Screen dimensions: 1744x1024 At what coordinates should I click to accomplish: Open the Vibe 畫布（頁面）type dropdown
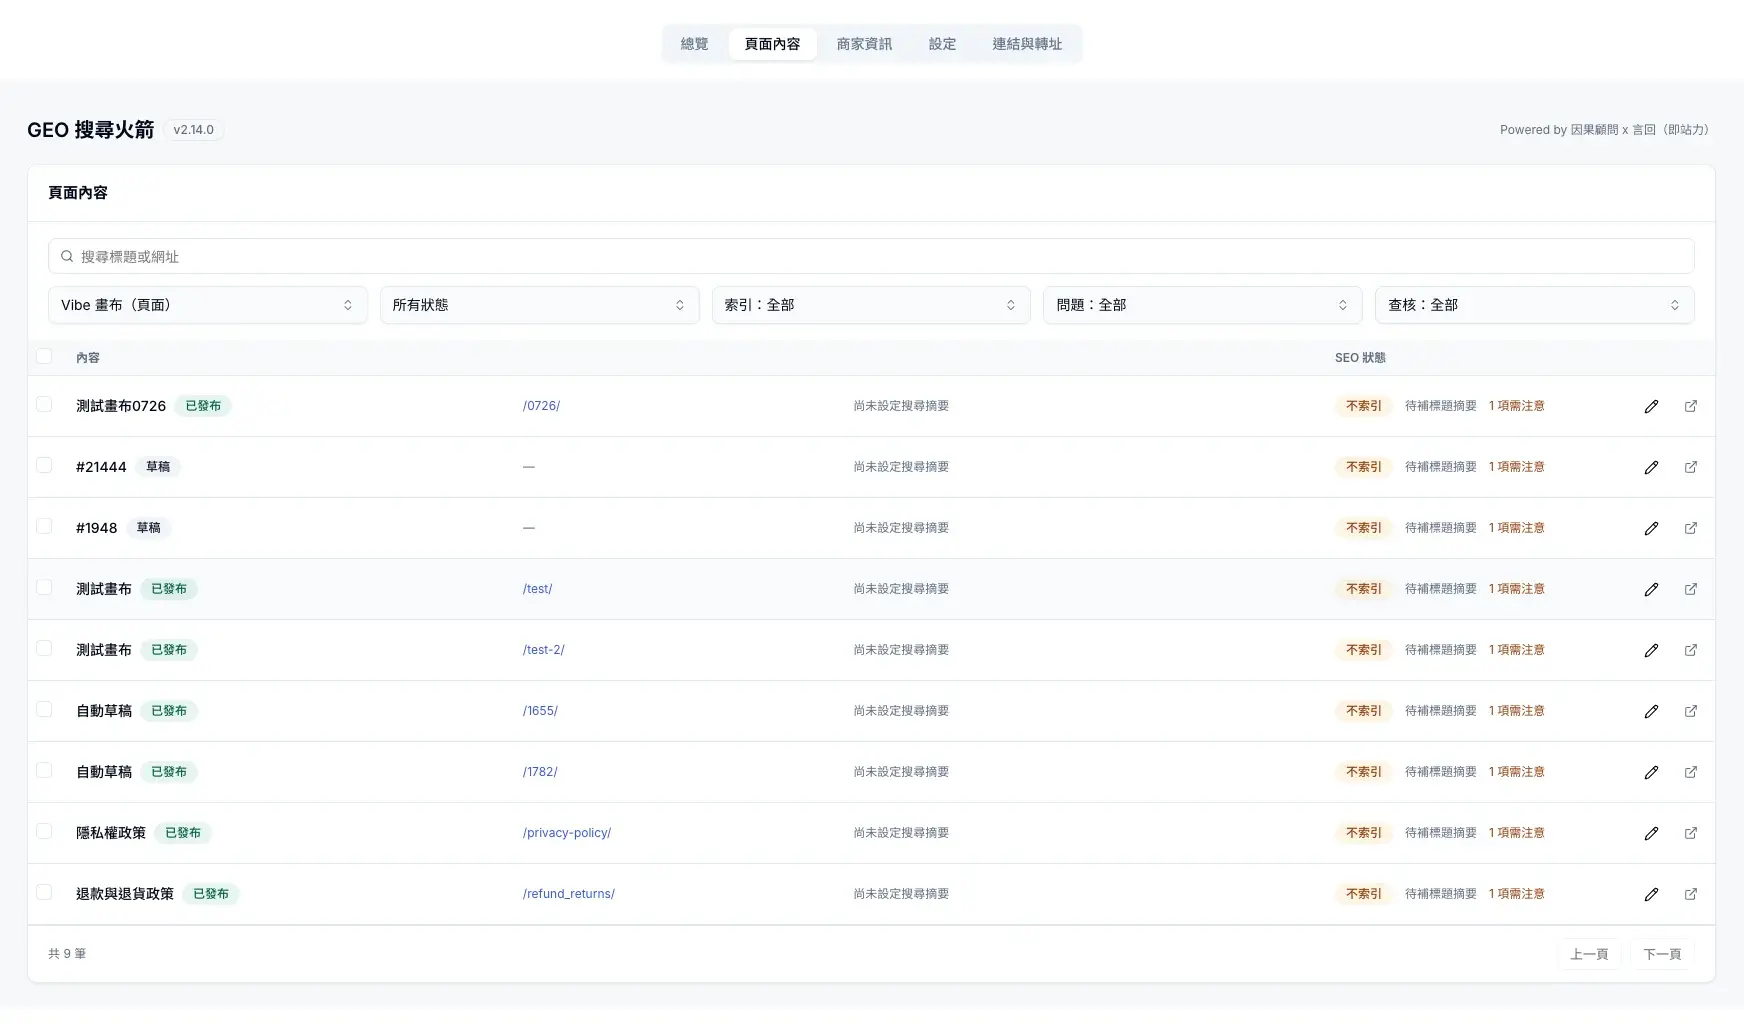(x=208, y=305)
